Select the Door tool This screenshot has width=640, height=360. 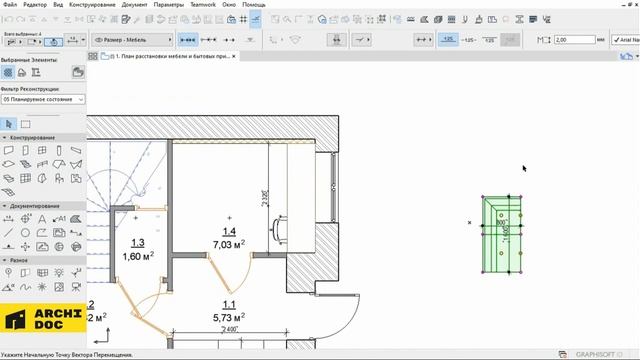pos(25,151)
